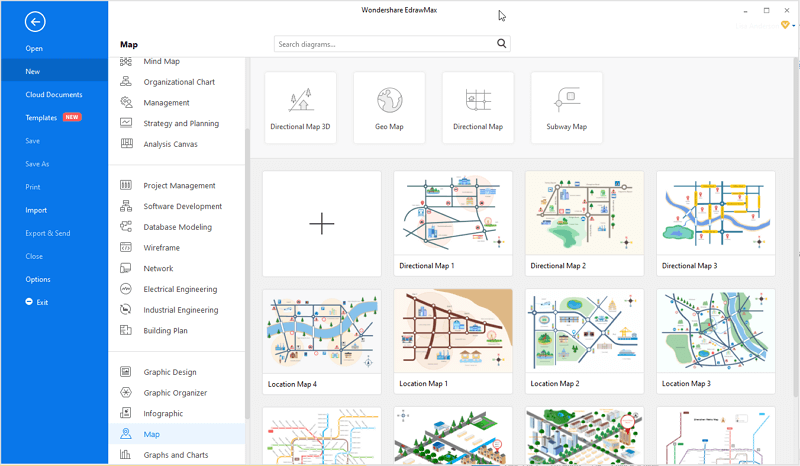
Task: Choose the Directional Map type tile
Action: [x=478, y=108]
